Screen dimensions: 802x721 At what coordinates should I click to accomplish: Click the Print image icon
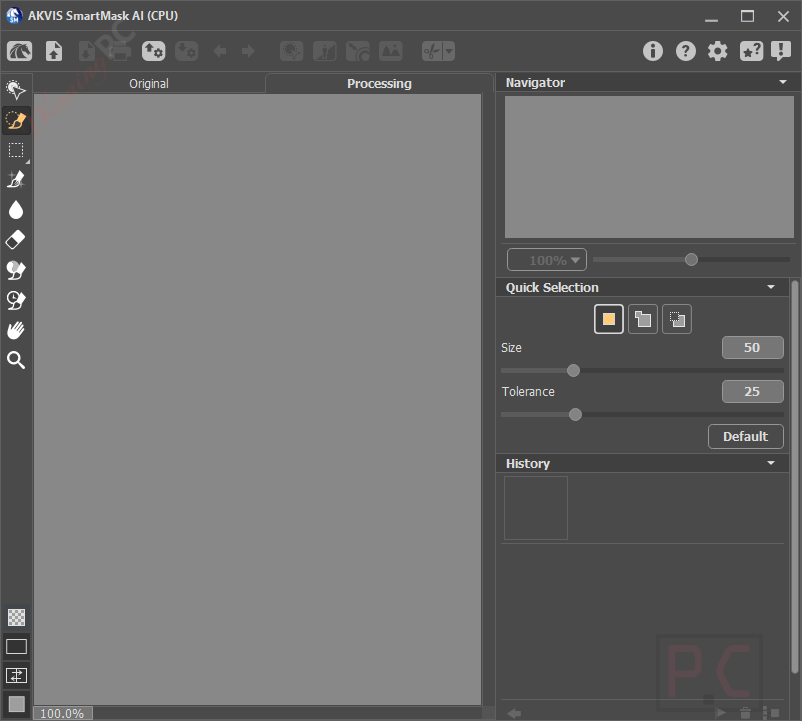(x=120, y=51)
